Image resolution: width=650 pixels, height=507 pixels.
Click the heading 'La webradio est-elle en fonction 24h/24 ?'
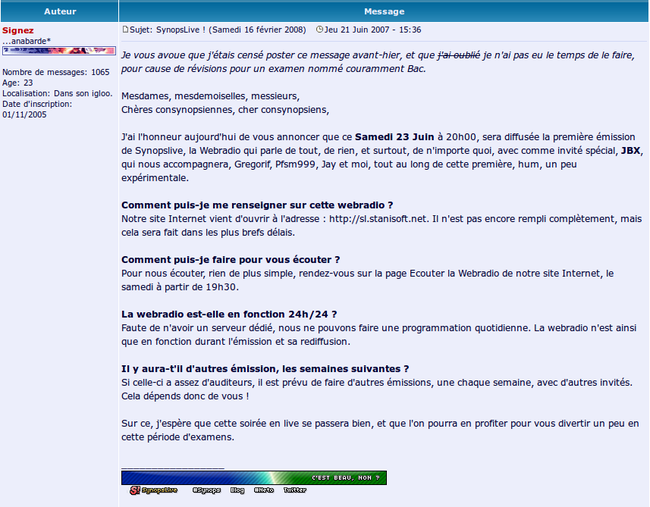coord(228,314)
